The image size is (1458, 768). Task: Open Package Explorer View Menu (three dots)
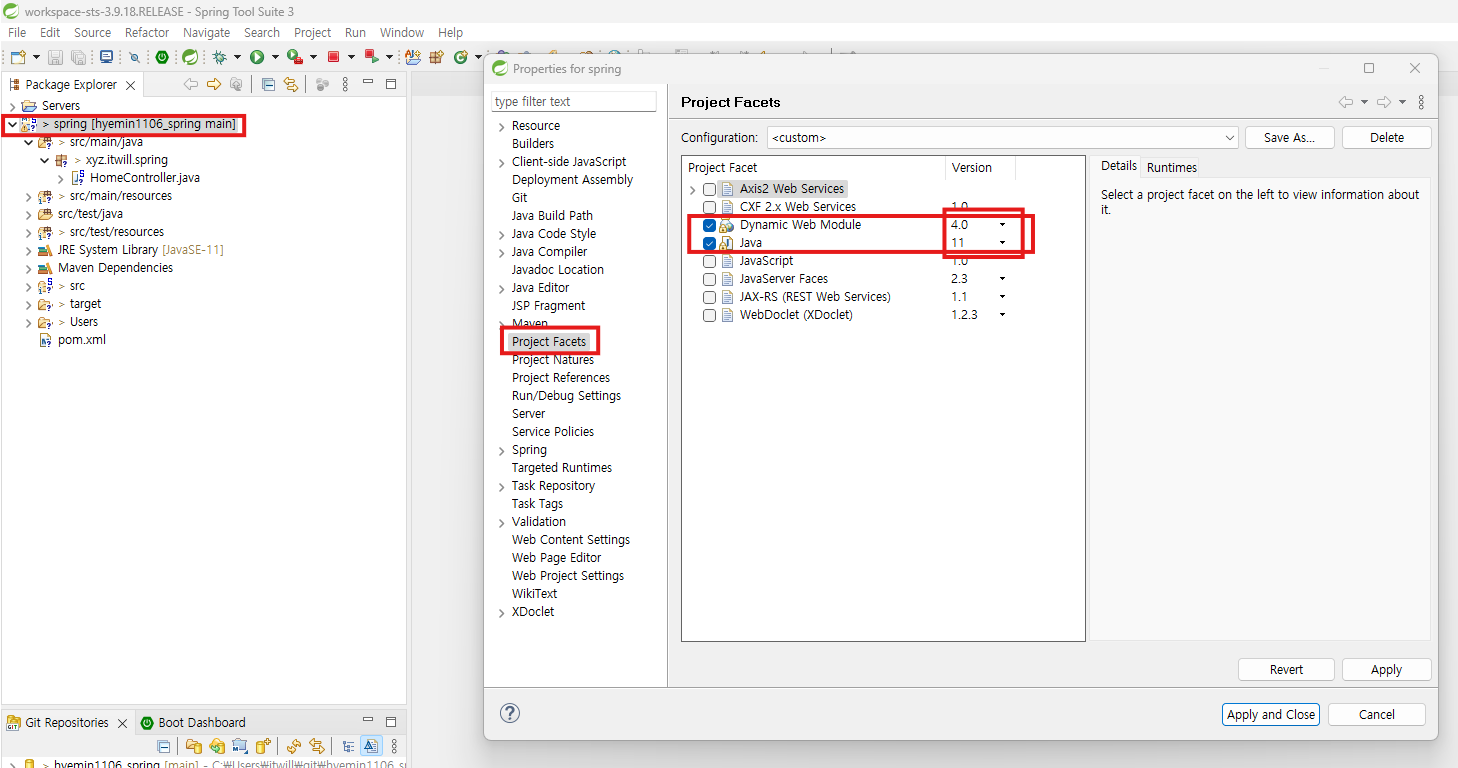point(346,85)
